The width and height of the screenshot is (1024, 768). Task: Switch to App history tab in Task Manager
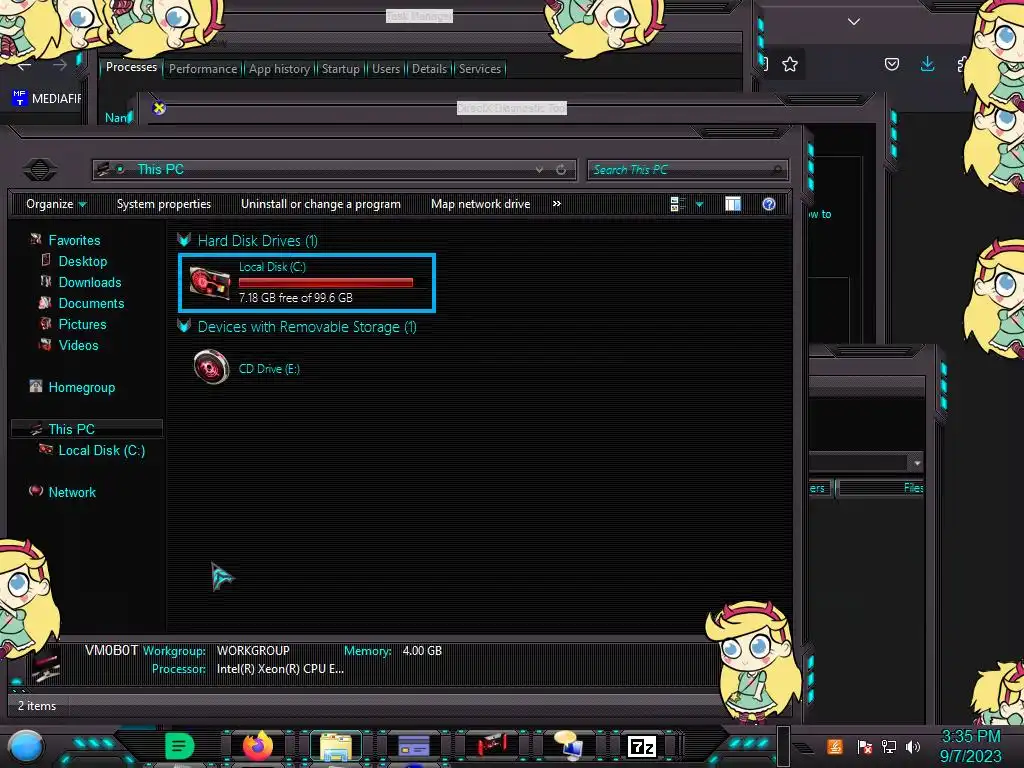[x=279, y=69]
